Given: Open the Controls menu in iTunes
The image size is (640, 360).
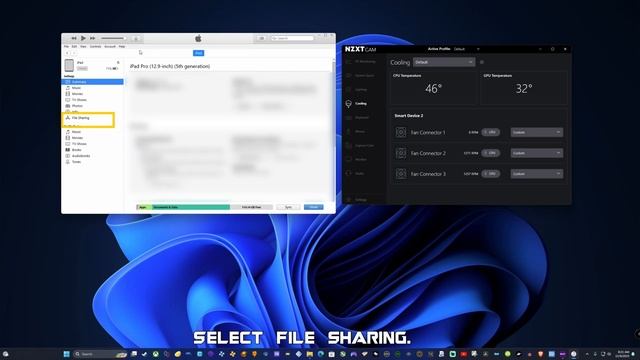Looking at the screenshot, I should (x=96, y=47).
